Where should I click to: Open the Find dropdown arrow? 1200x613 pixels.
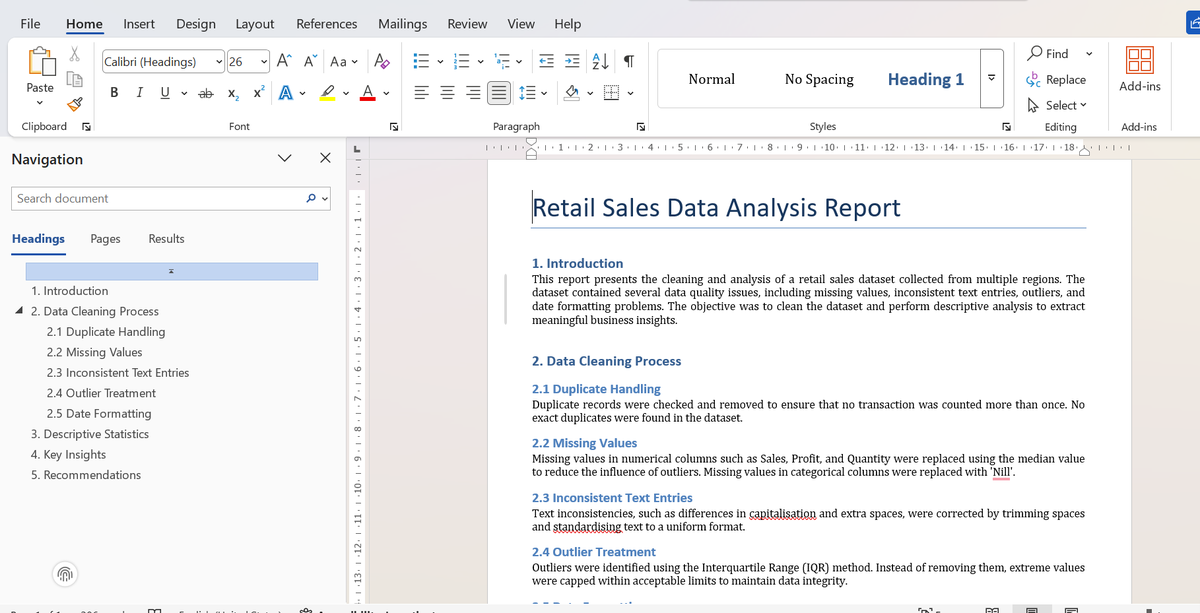pyautogui.click(x=1089, y=54)
